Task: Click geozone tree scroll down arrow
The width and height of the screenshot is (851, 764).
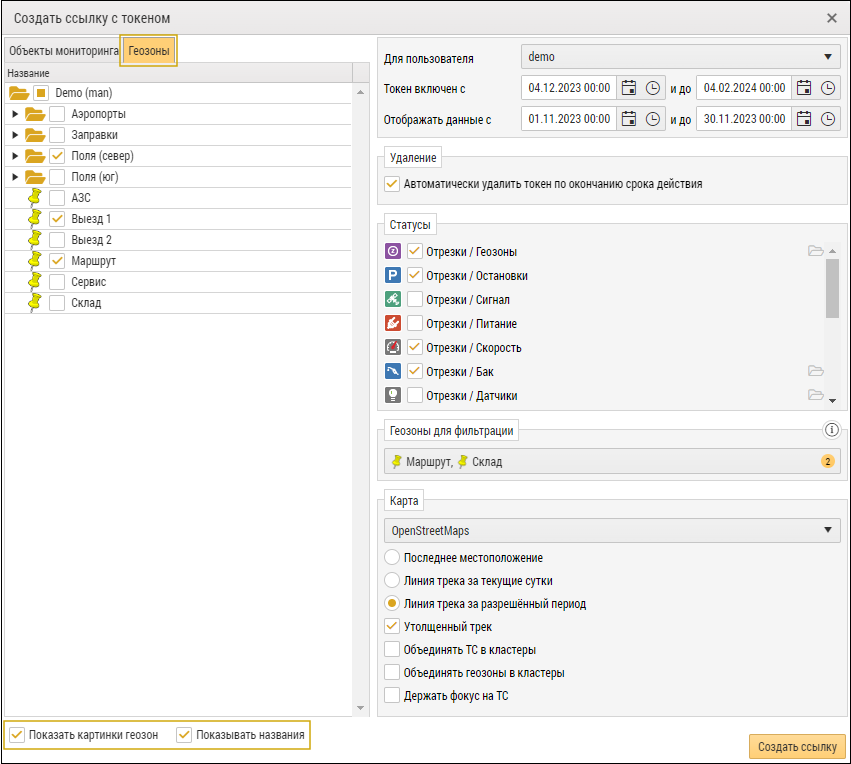Action: [360, 708]
